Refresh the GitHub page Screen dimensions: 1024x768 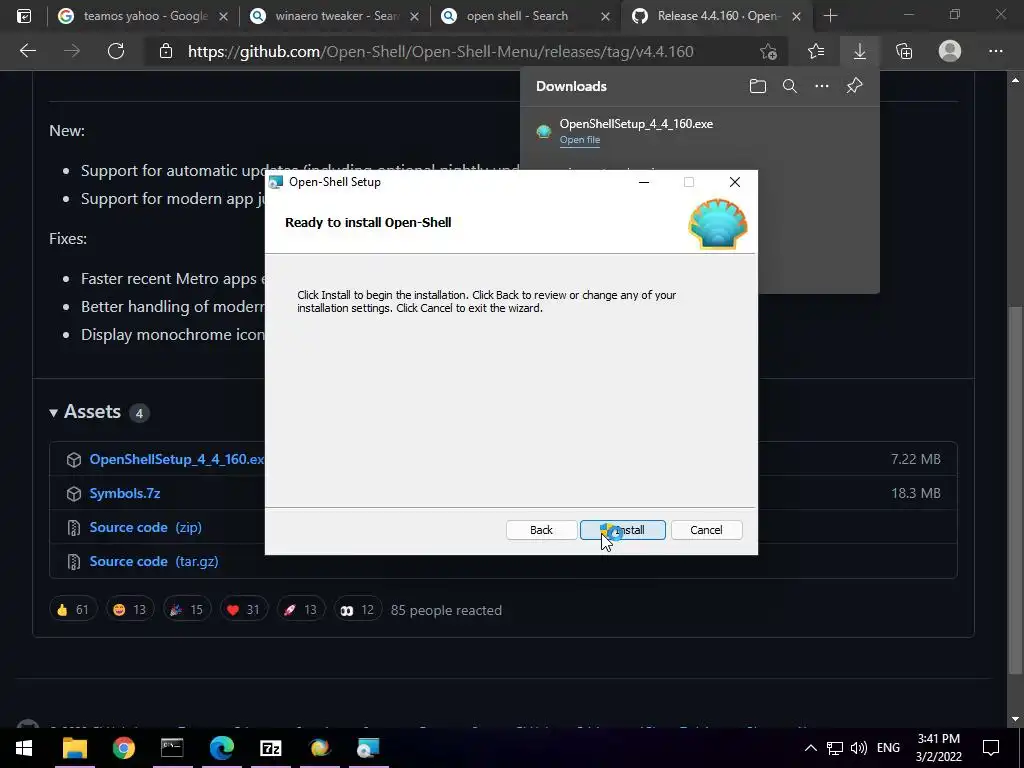(x=116, y=51)
